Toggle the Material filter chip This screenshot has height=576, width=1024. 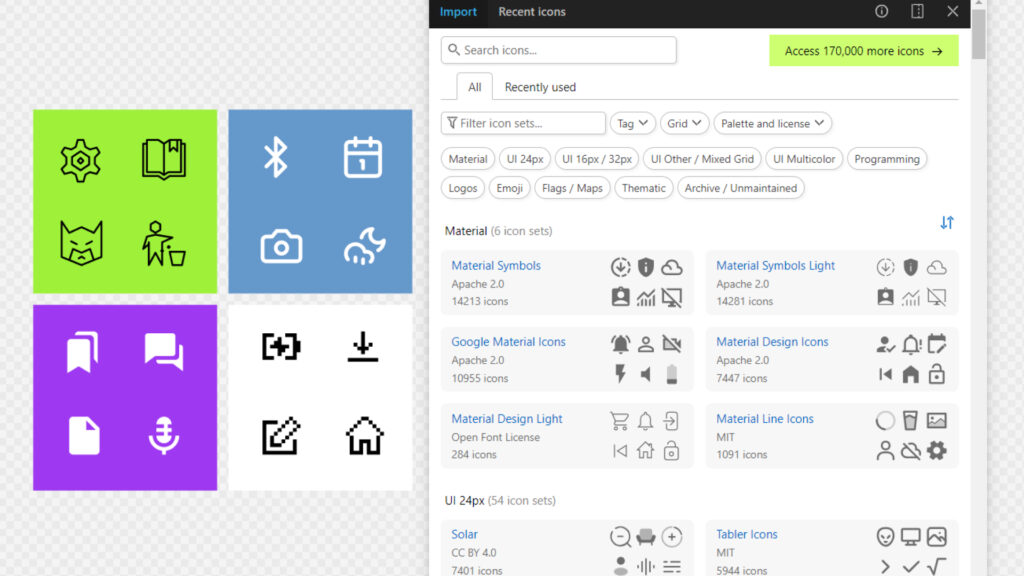[x=468, y=159]
